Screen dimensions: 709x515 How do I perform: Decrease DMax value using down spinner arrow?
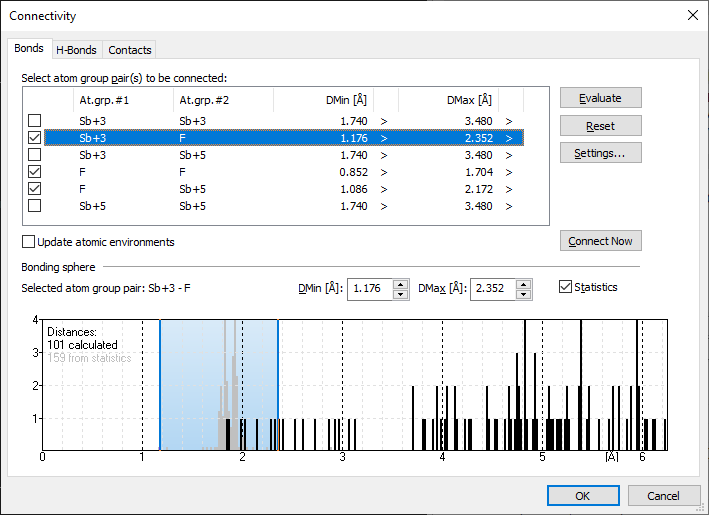pos(524,294)
